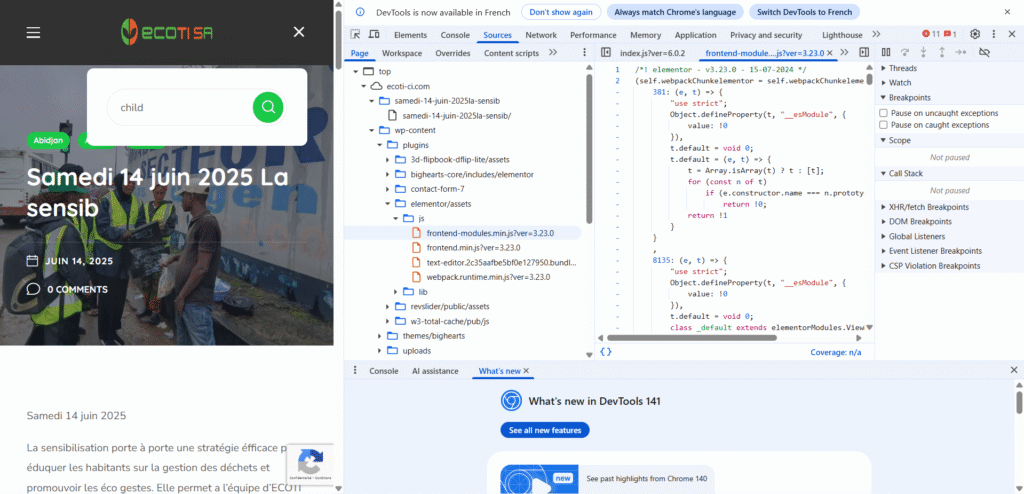Enable Pause on uncaught exceptions
Viewport: 1024px width, 494px height.
(884, 113)
